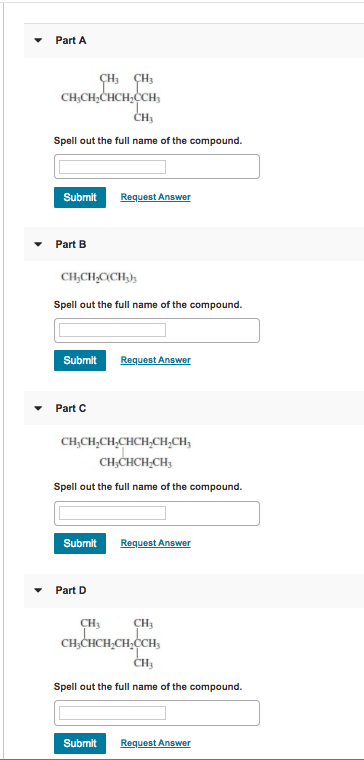Collapse the Part A section triangle

pyautogui.click(x=37, y=41)
